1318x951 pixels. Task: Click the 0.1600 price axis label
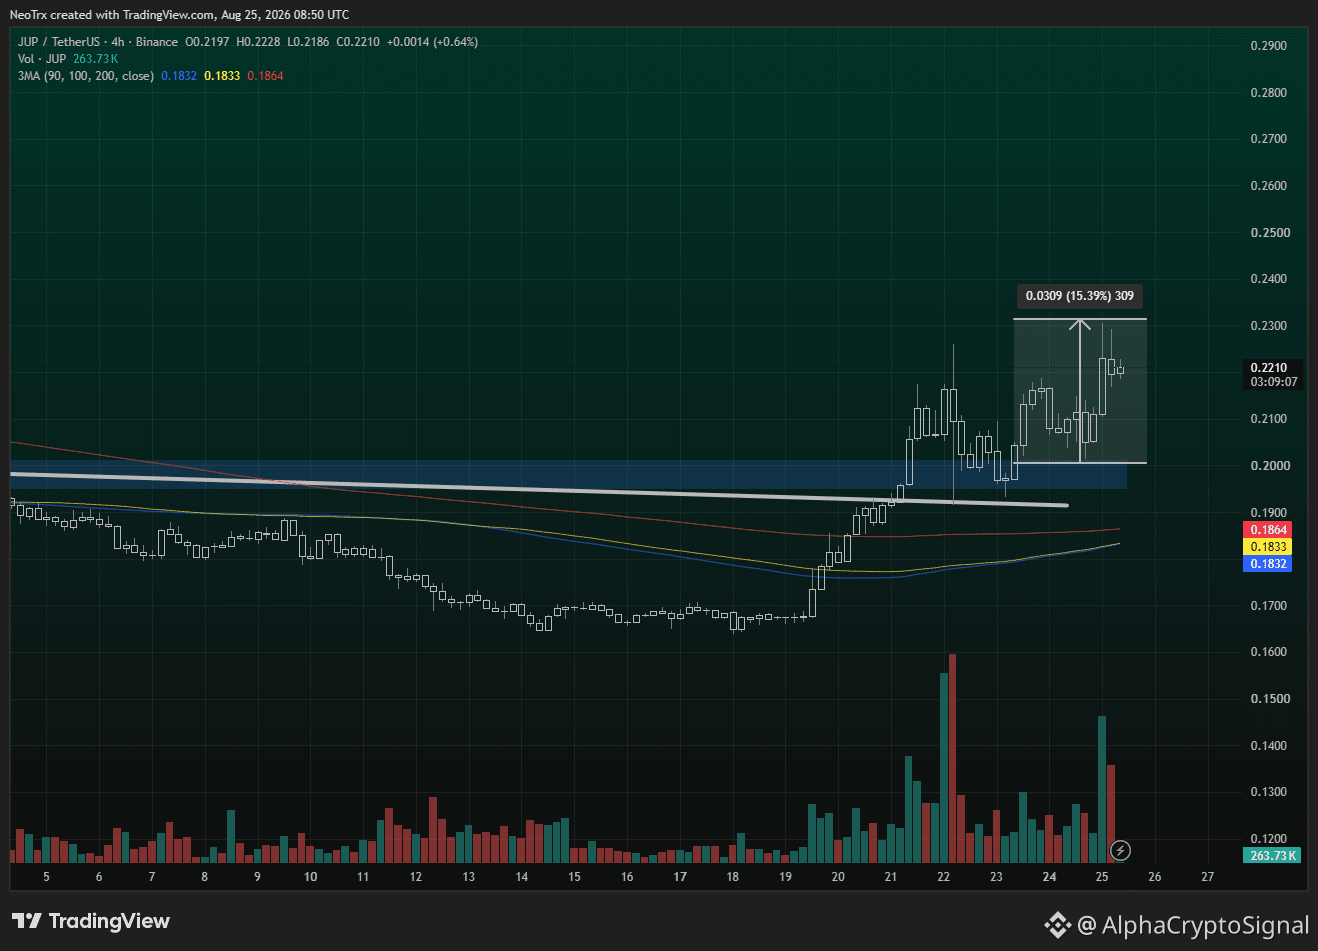click(x=1269, y=652)
